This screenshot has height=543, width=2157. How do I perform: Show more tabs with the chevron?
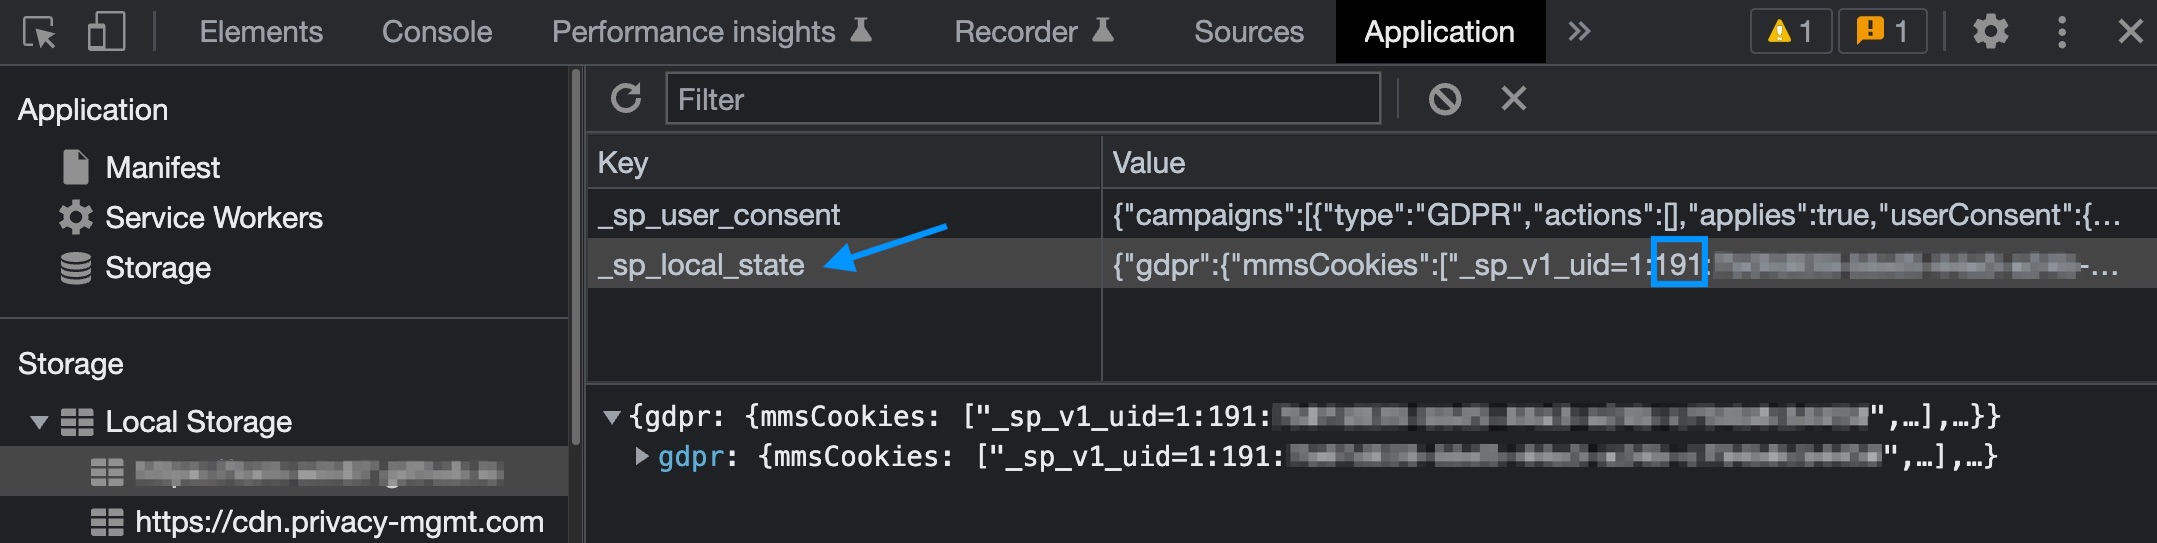(x=1579, y=32)
